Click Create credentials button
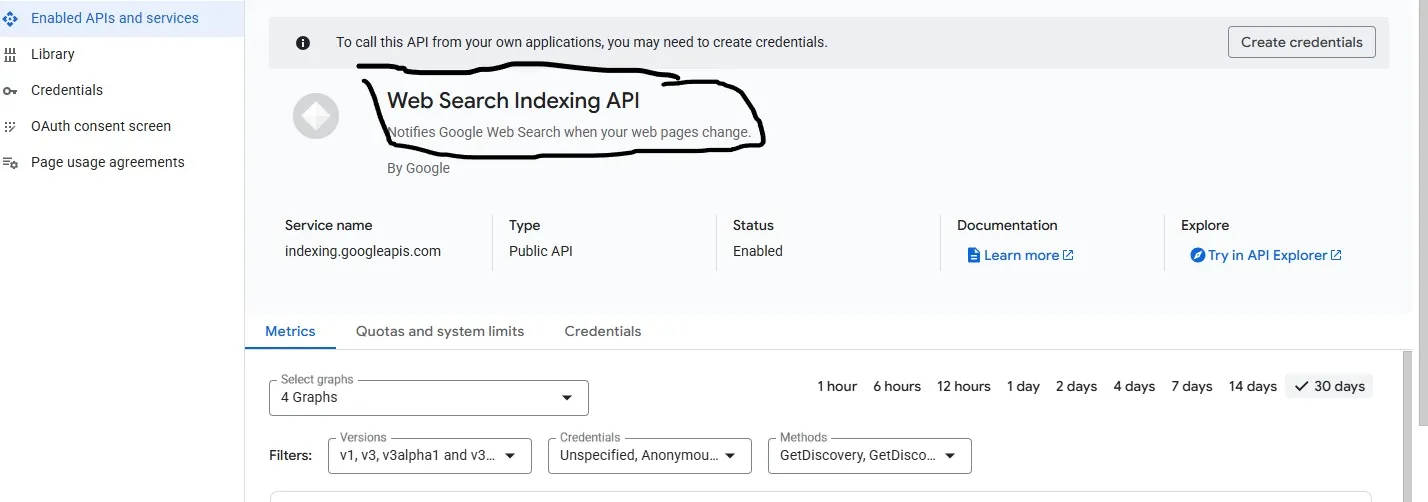1428x502 pixels. point(1302,42)
